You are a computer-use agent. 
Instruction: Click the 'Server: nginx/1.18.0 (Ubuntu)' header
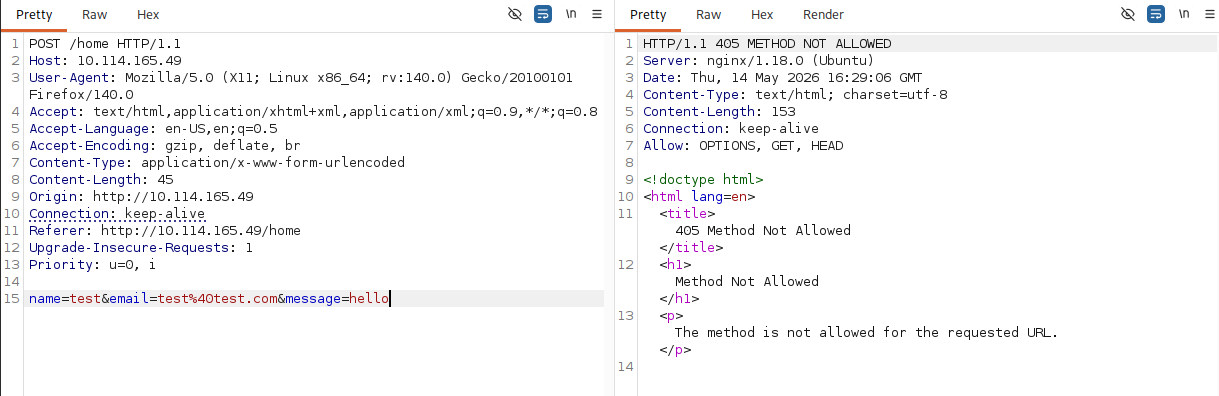pyautogui.click(x=759, y=61)
